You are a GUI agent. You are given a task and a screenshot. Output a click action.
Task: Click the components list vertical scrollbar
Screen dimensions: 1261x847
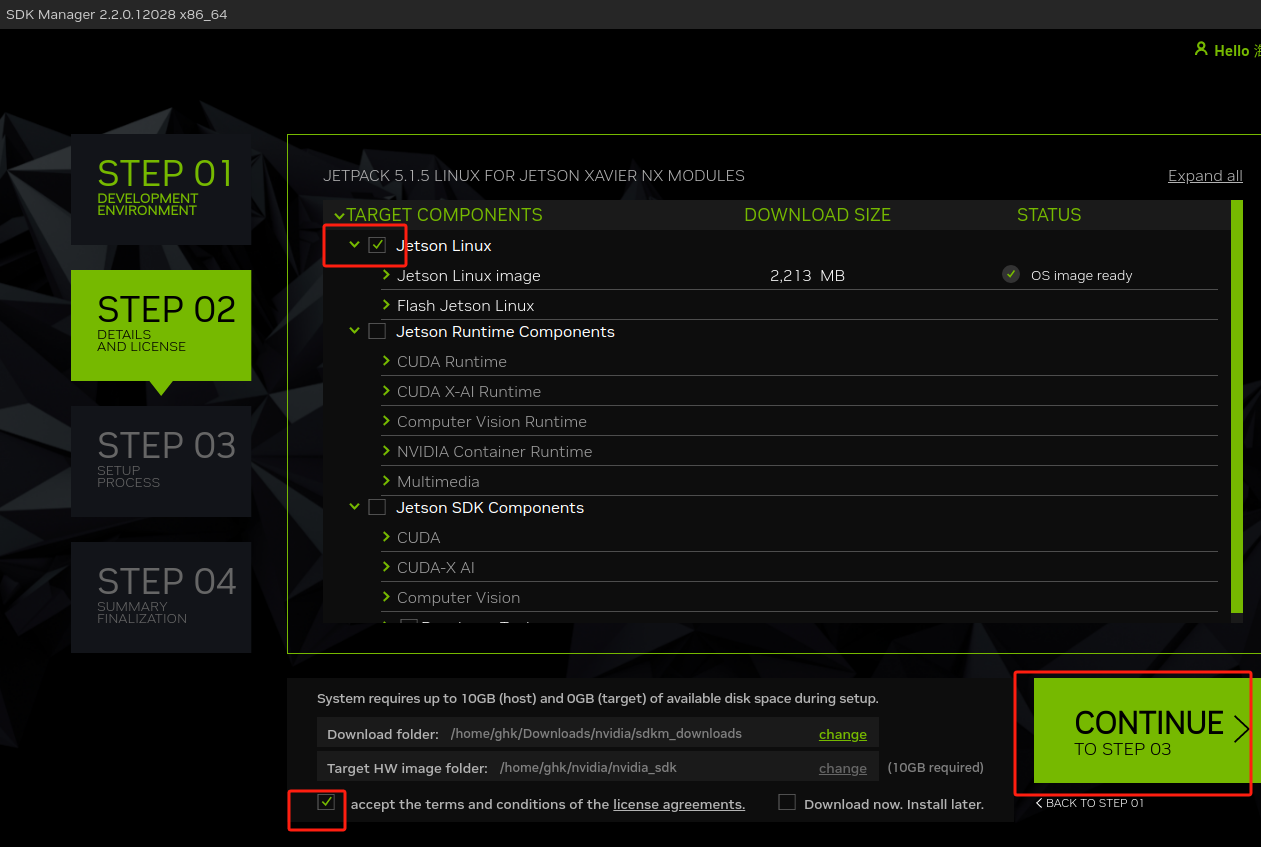pos(1237,406)
